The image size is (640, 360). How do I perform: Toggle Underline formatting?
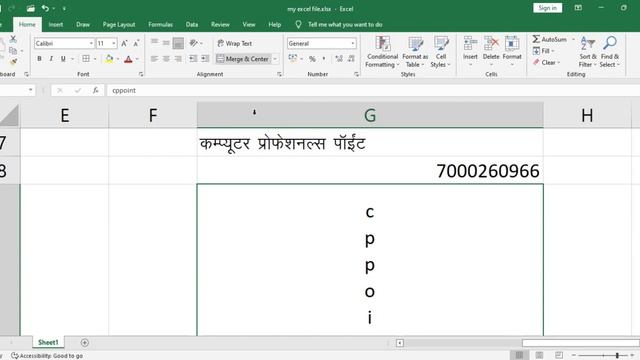coord(63,59)
